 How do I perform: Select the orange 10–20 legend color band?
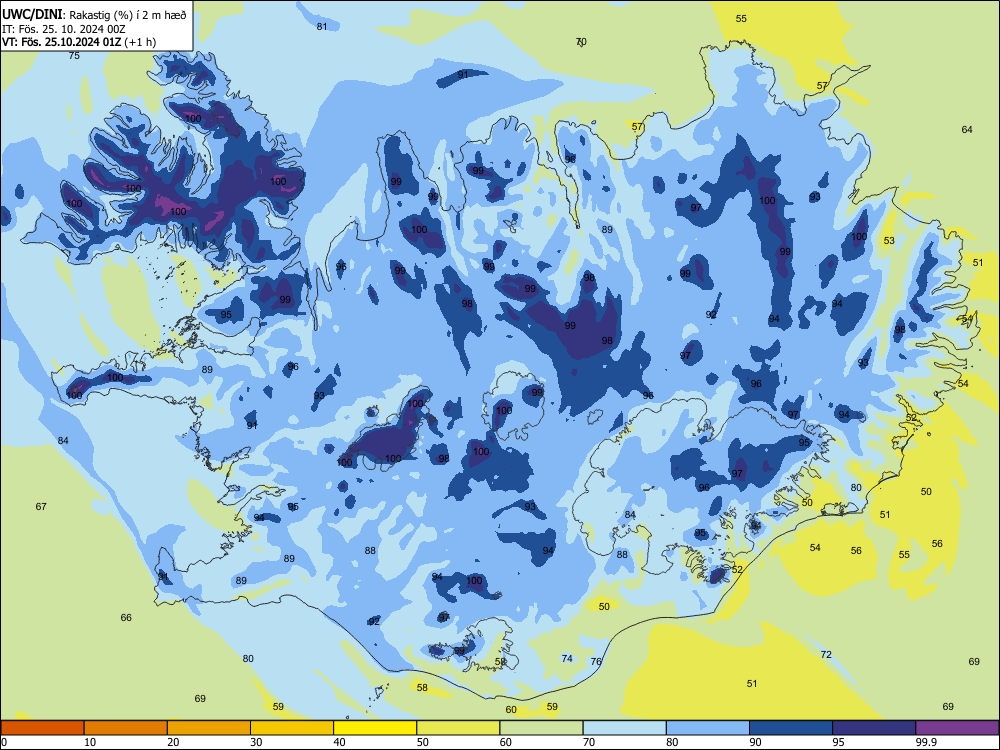tap(126, 728)
